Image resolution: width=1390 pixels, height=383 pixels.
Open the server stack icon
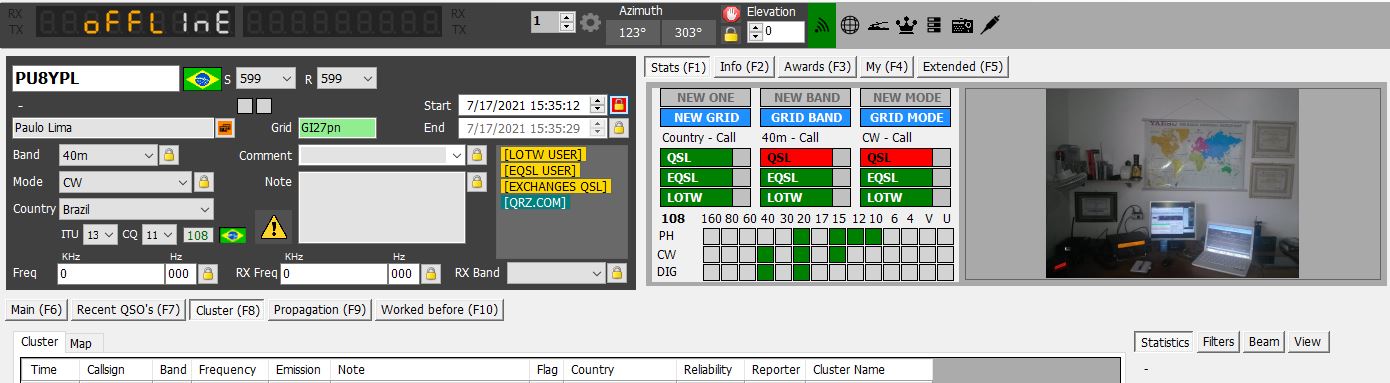pos(934,26)
